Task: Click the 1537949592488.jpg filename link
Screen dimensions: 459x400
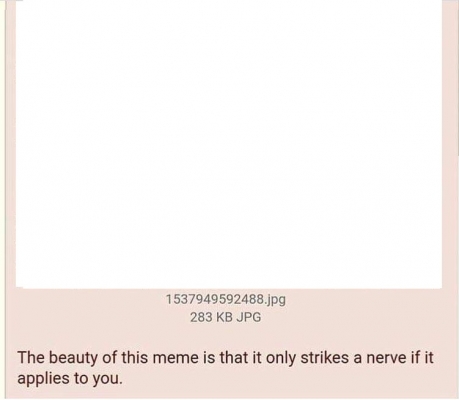Action: (226, 299)
